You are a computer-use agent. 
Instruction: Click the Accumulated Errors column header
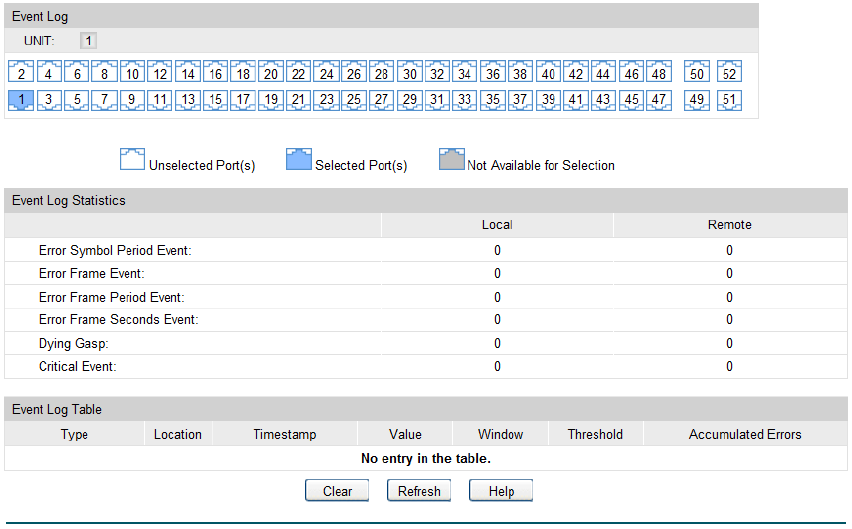(745, 434)
